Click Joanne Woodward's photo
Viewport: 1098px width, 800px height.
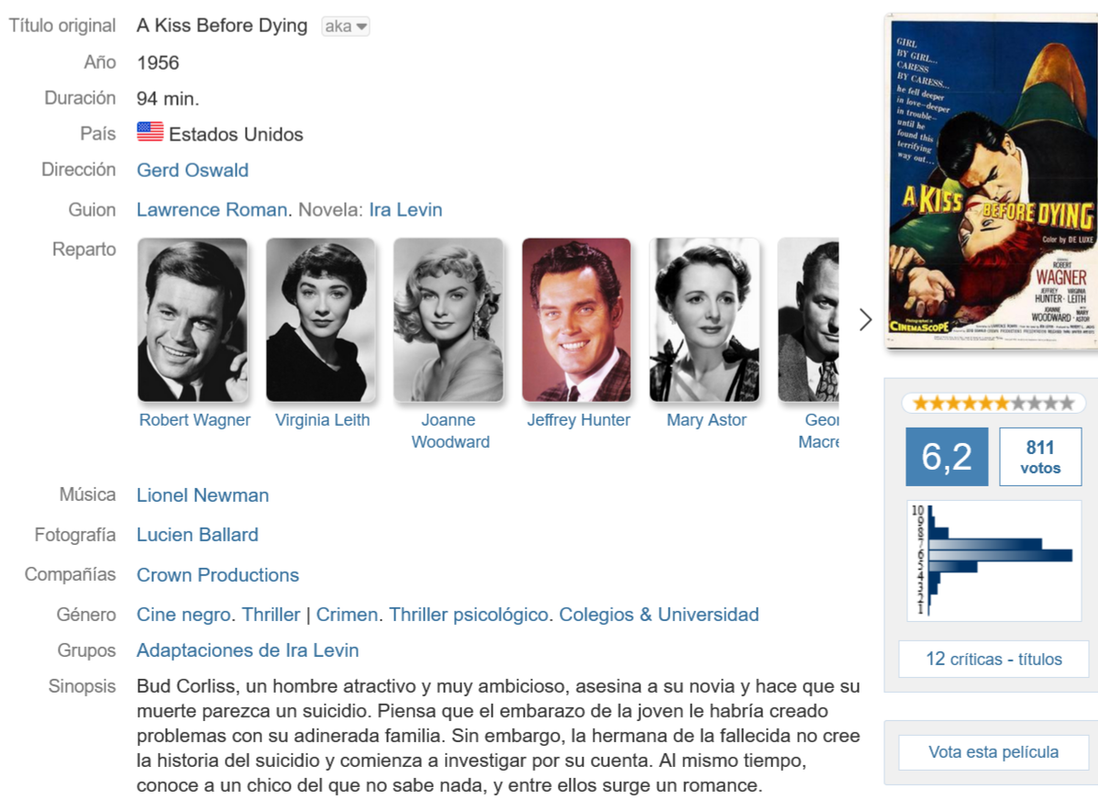(448, 320)
